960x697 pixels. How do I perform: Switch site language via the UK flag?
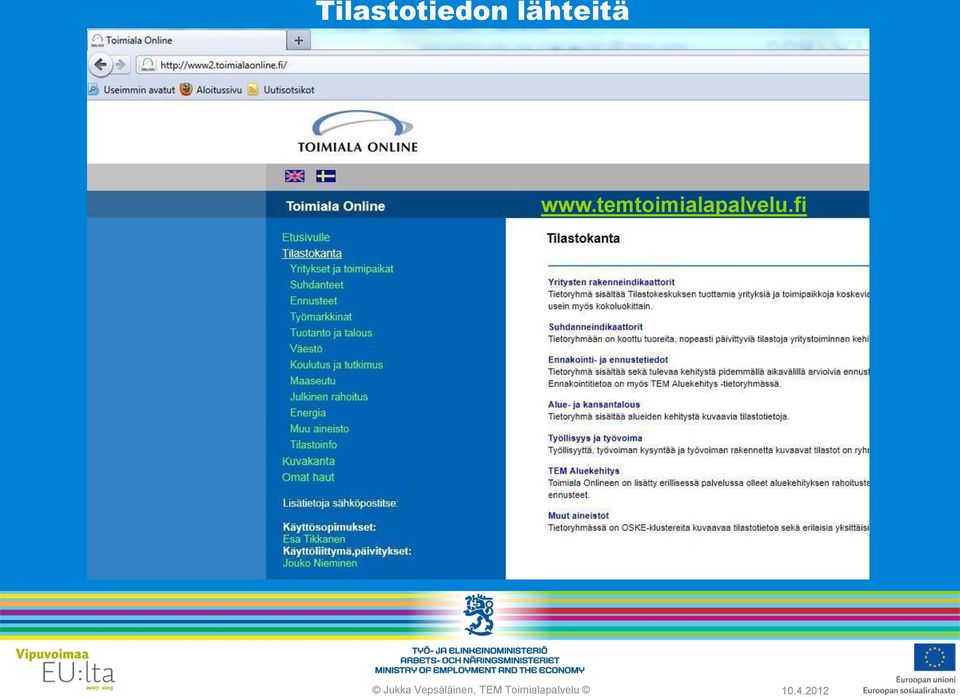[294, 176]
